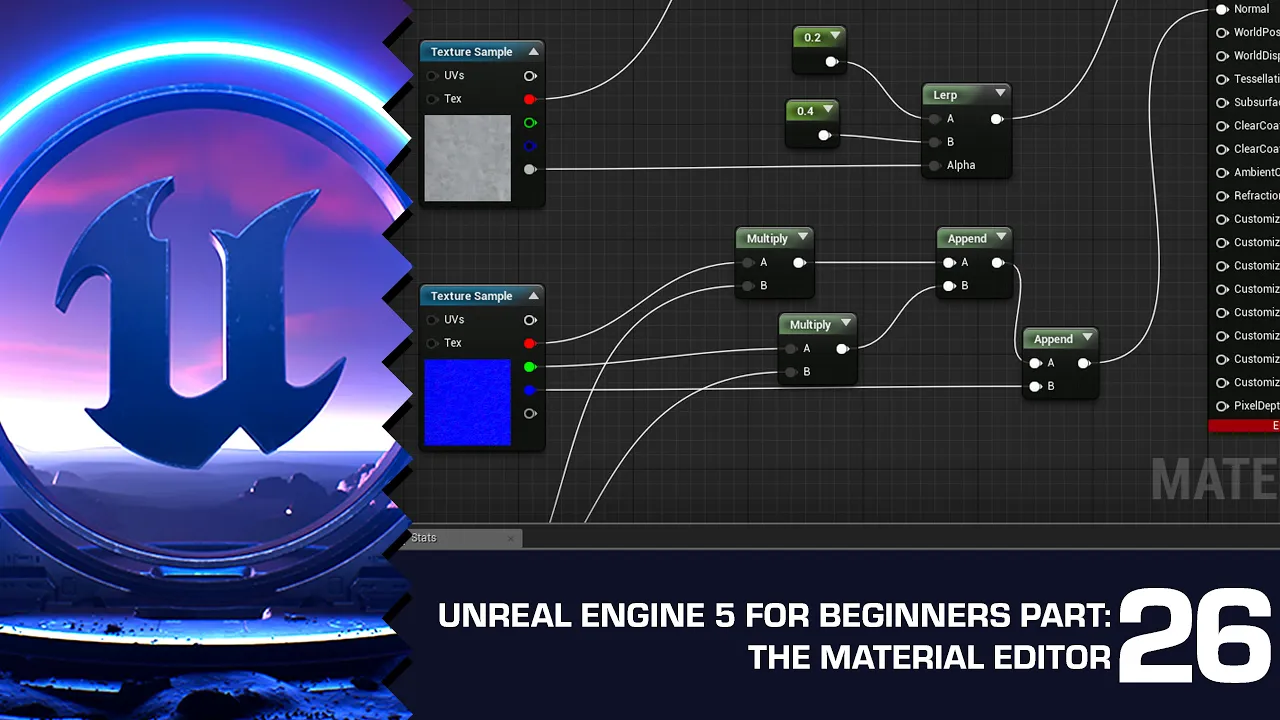The height and width of the screenshot is (720, 1280).
Task: Click the Tessellati pin on the material output
Action: coord(1222,79)
